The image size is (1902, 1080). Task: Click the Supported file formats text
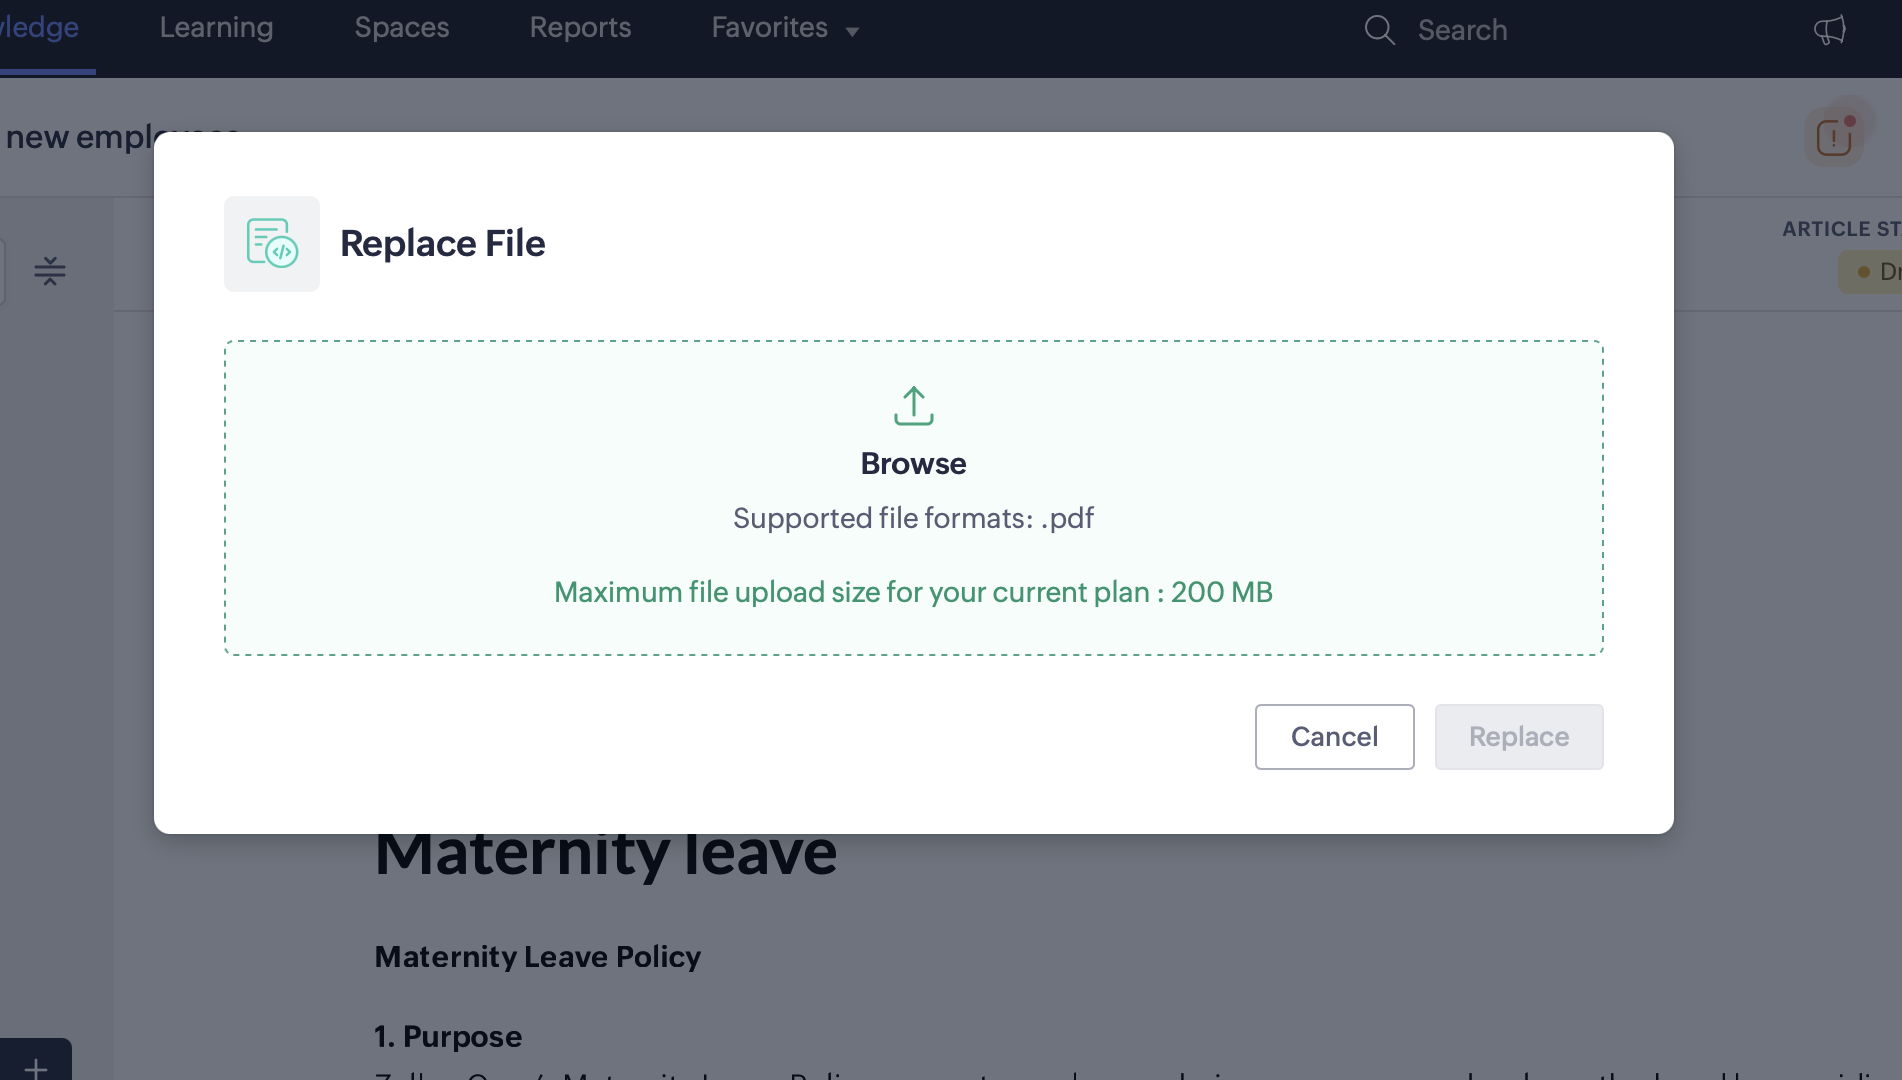coord(913,518)
